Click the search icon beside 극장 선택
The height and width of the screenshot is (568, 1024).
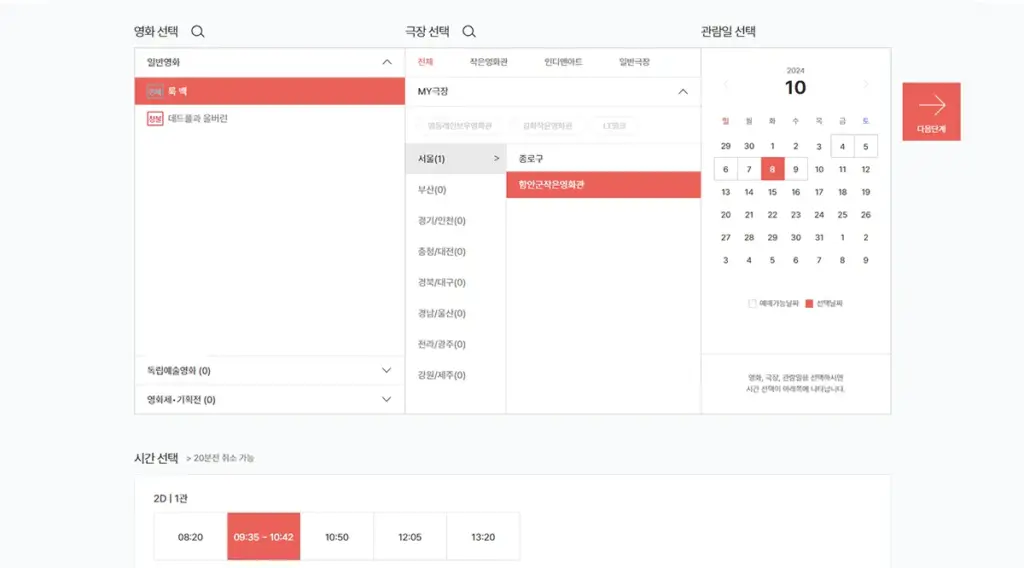pyautogui.click(x=469, y=32)
